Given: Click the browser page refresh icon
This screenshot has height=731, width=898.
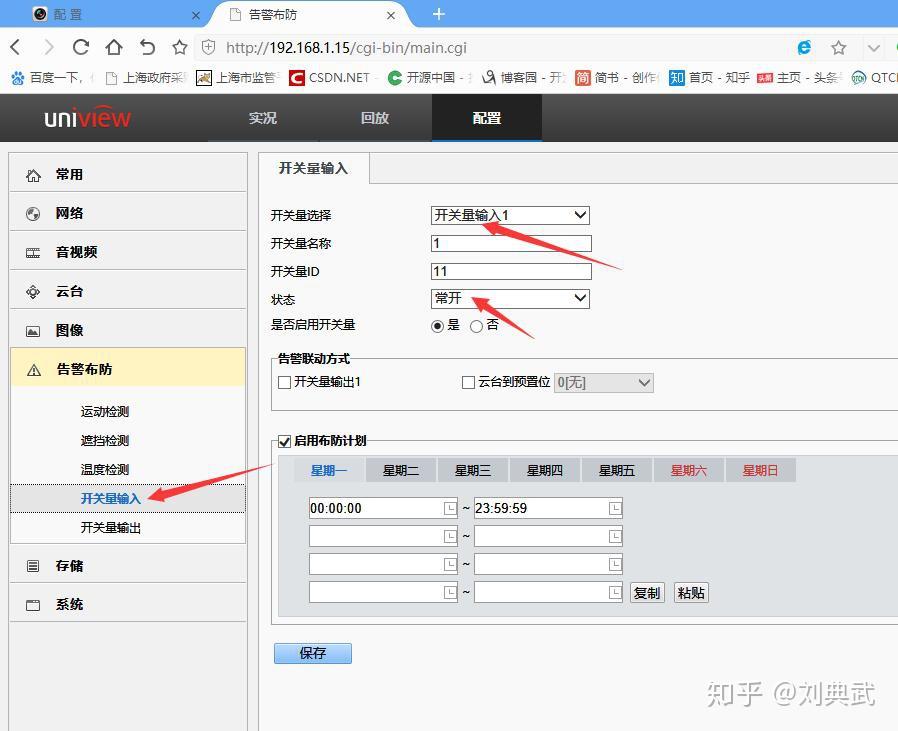Looking at the screenshot, I should [x=80, y=46].
